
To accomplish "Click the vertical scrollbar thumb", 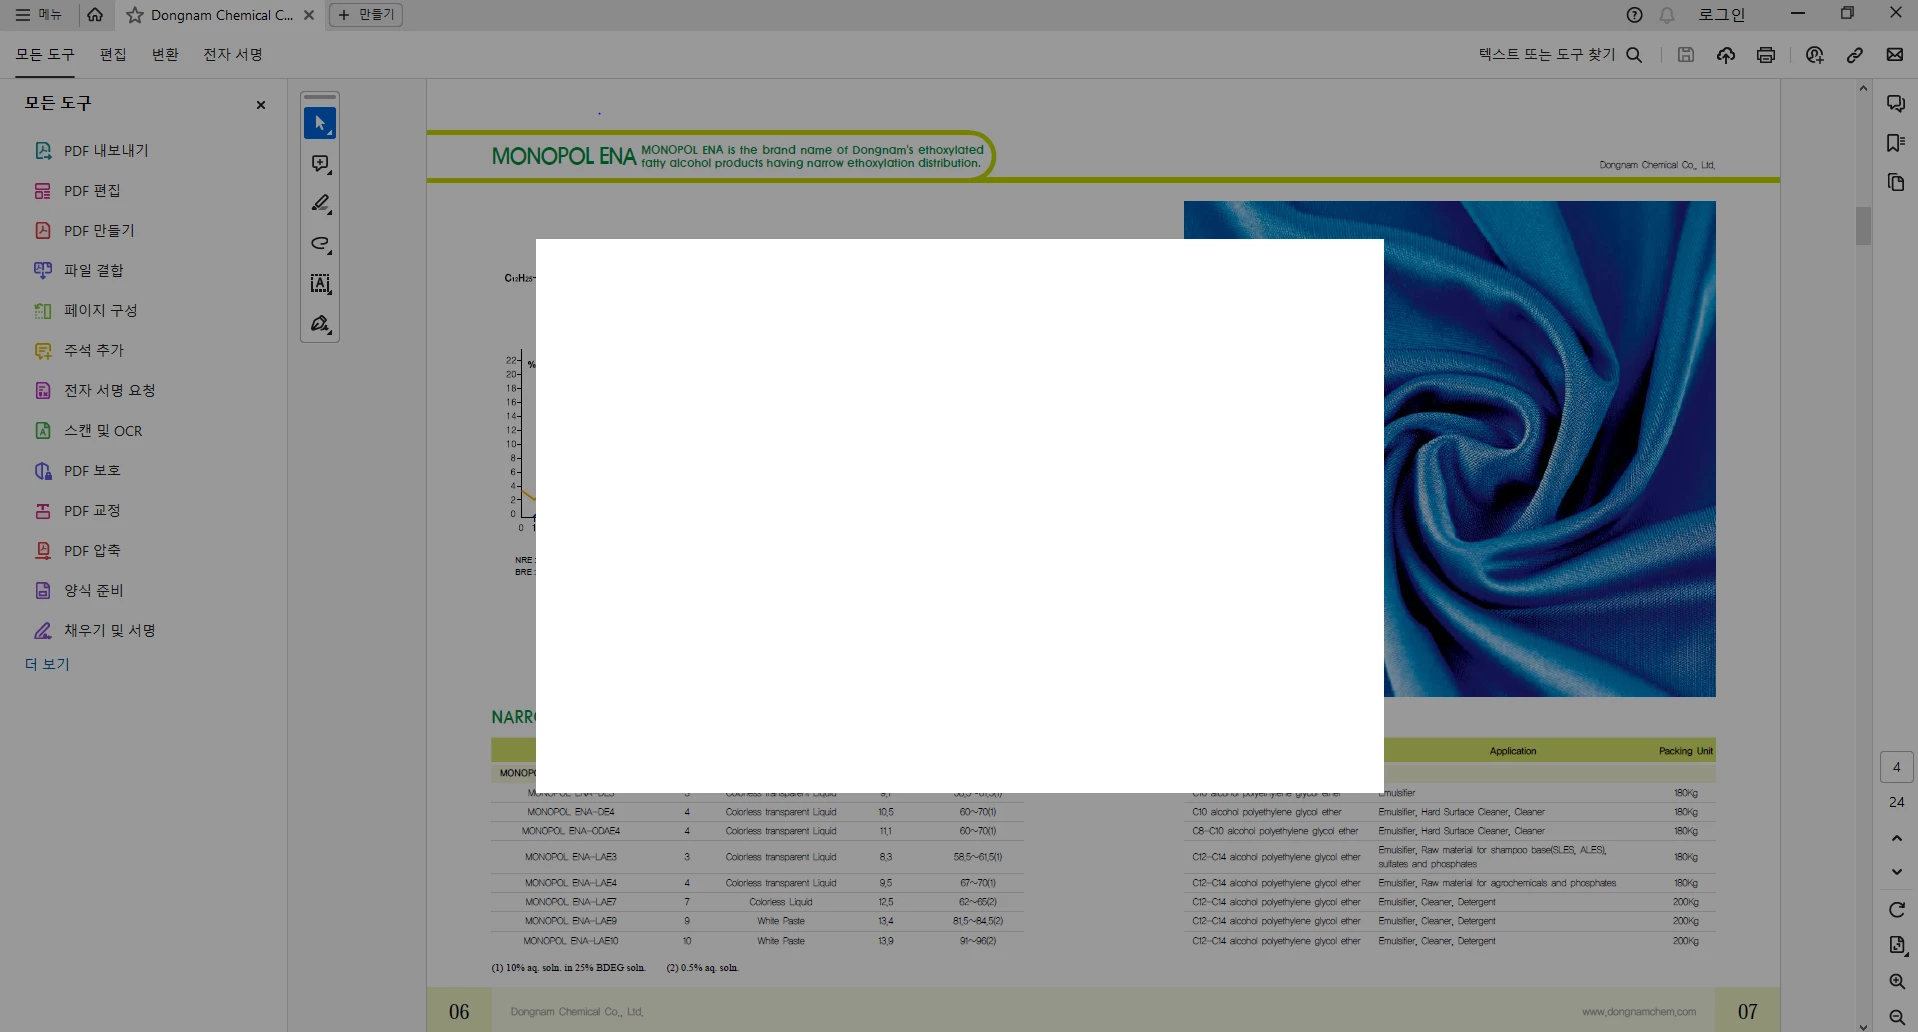I will 1863,226.
